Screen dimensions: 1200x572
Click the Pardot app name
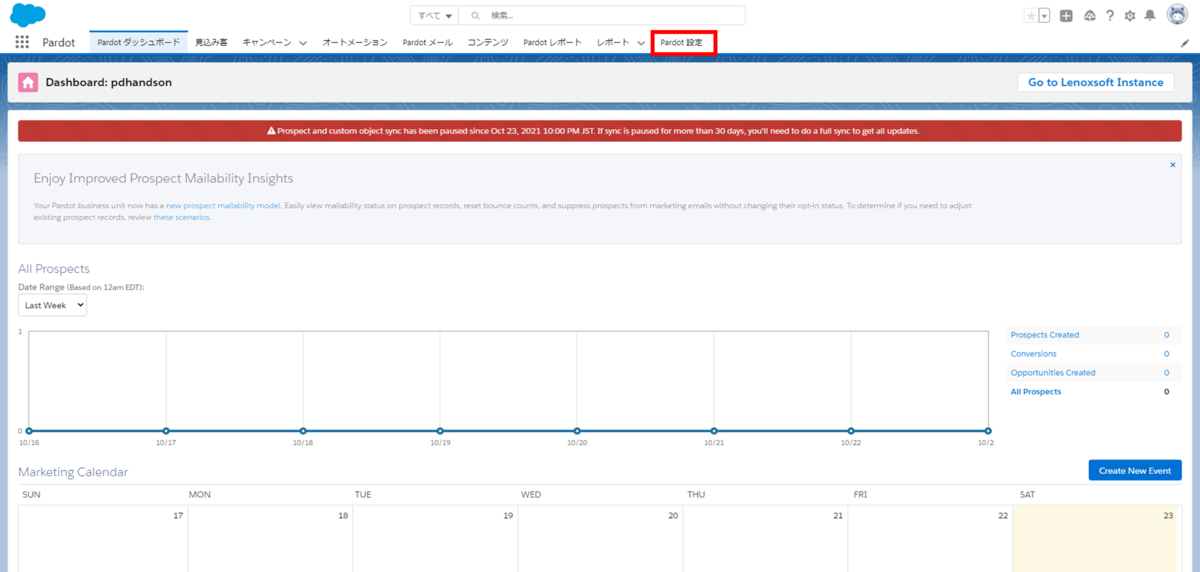click(x=59, y=42)
